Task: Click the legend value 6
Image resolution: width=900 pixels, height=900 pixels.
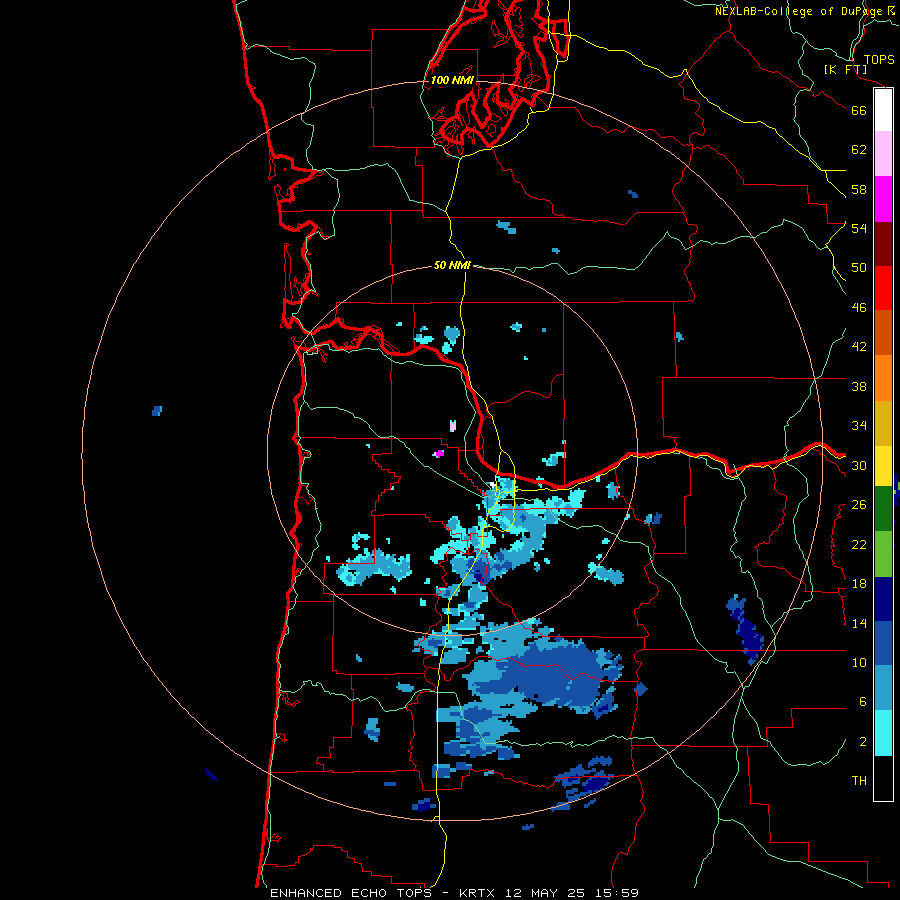Action: pos(862,702)
